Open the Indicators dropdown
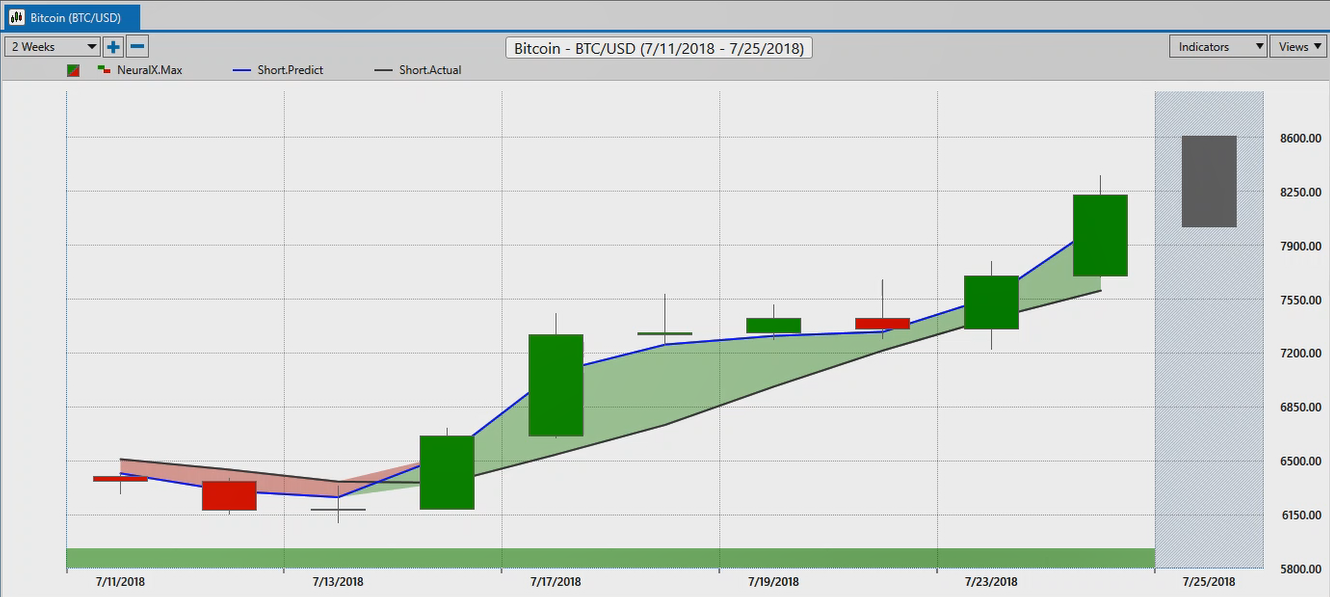 1218,46
